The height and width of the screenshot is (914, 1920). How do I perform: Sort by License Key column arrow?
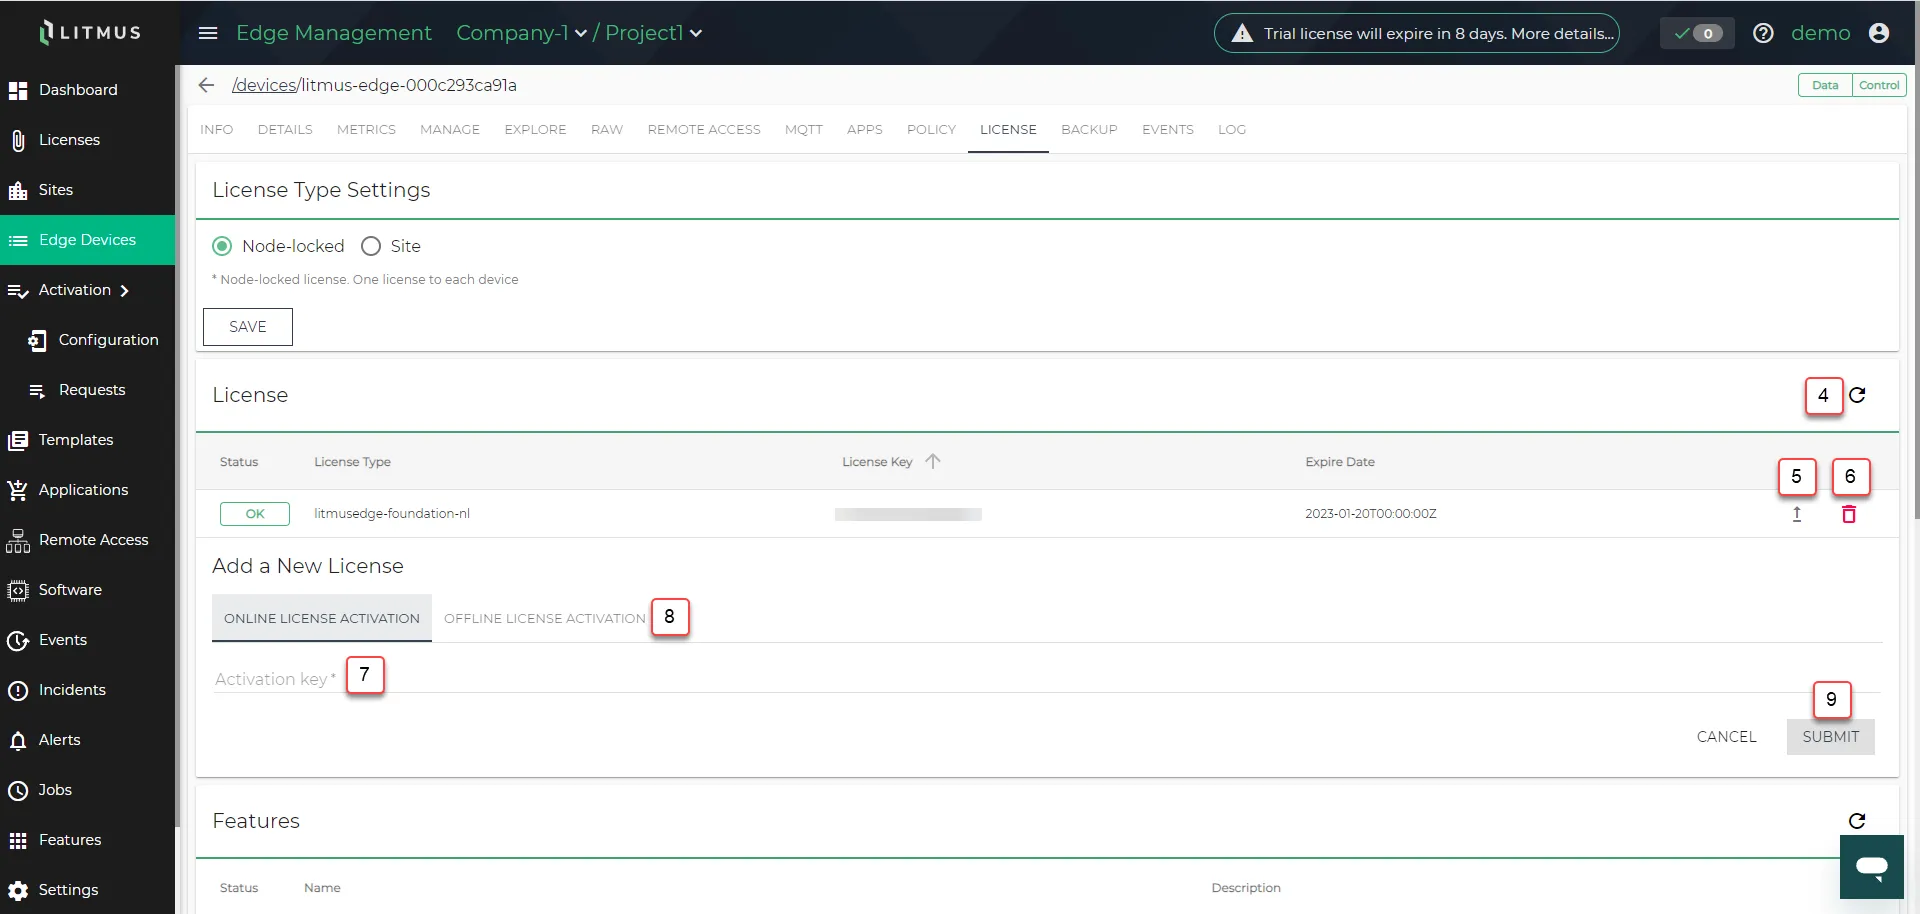coord(933,461)
